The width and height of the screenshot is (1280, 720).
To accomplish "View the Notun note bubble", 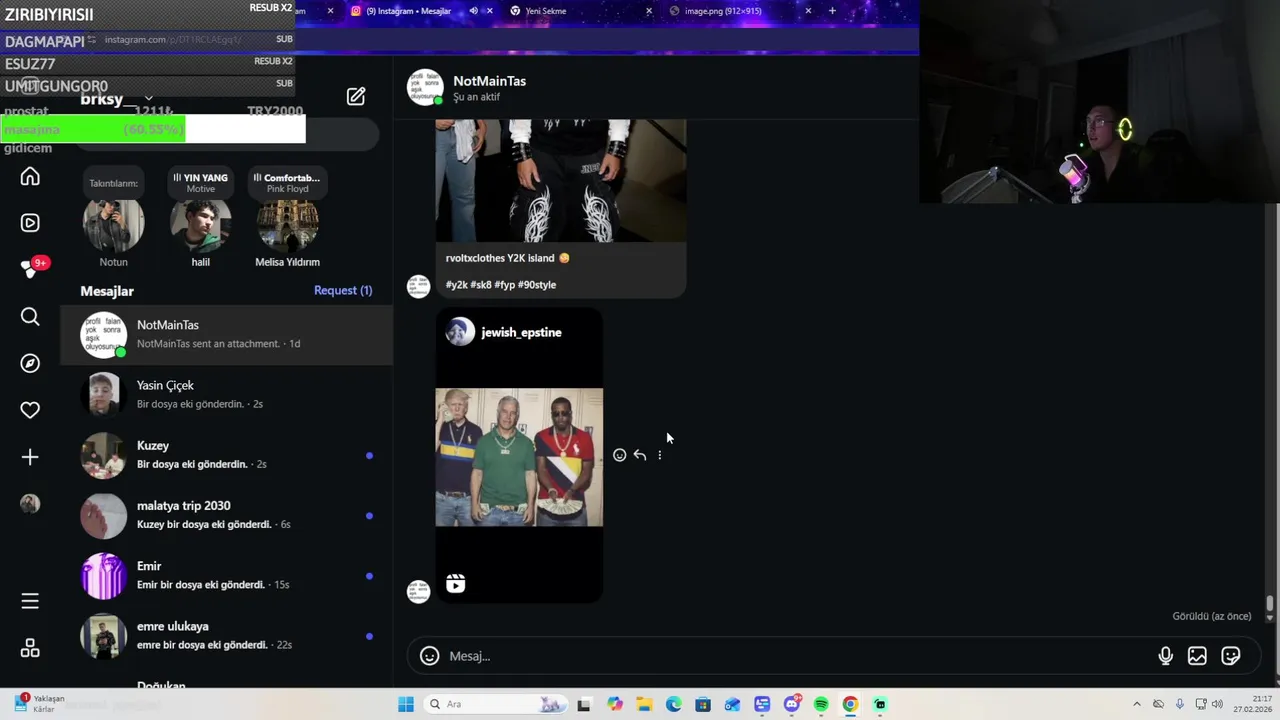I will point(113,183).
